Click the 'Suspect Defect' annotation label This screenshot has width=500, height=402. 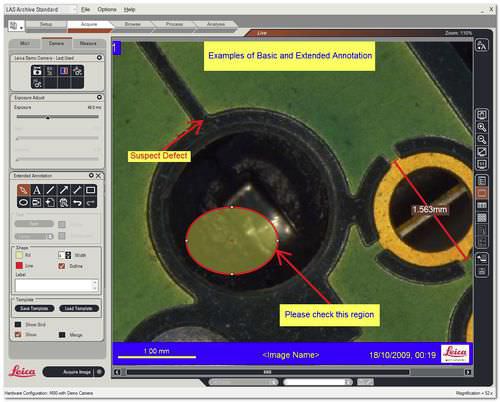pos(159,156)
